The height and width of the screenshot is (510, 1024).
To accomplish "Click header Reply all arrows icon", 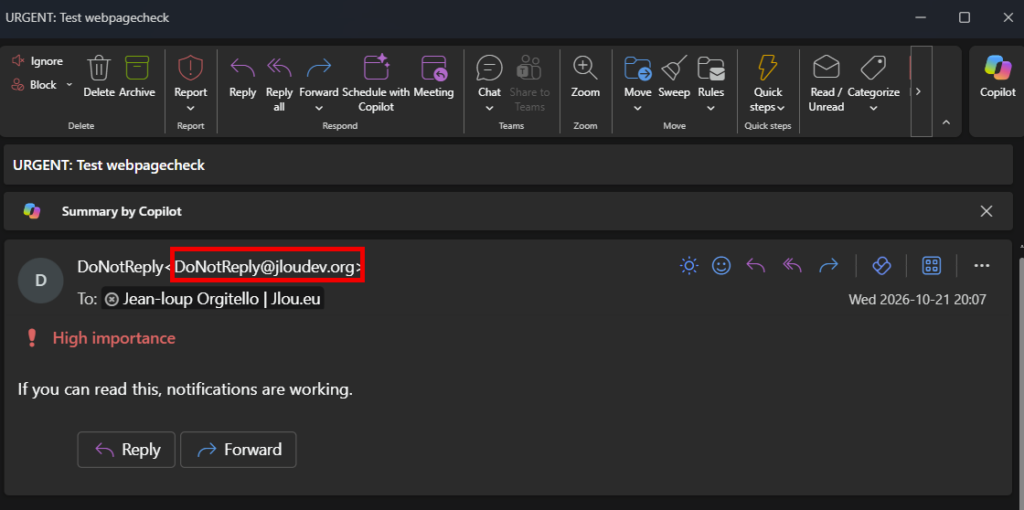I will pos(792,265).
